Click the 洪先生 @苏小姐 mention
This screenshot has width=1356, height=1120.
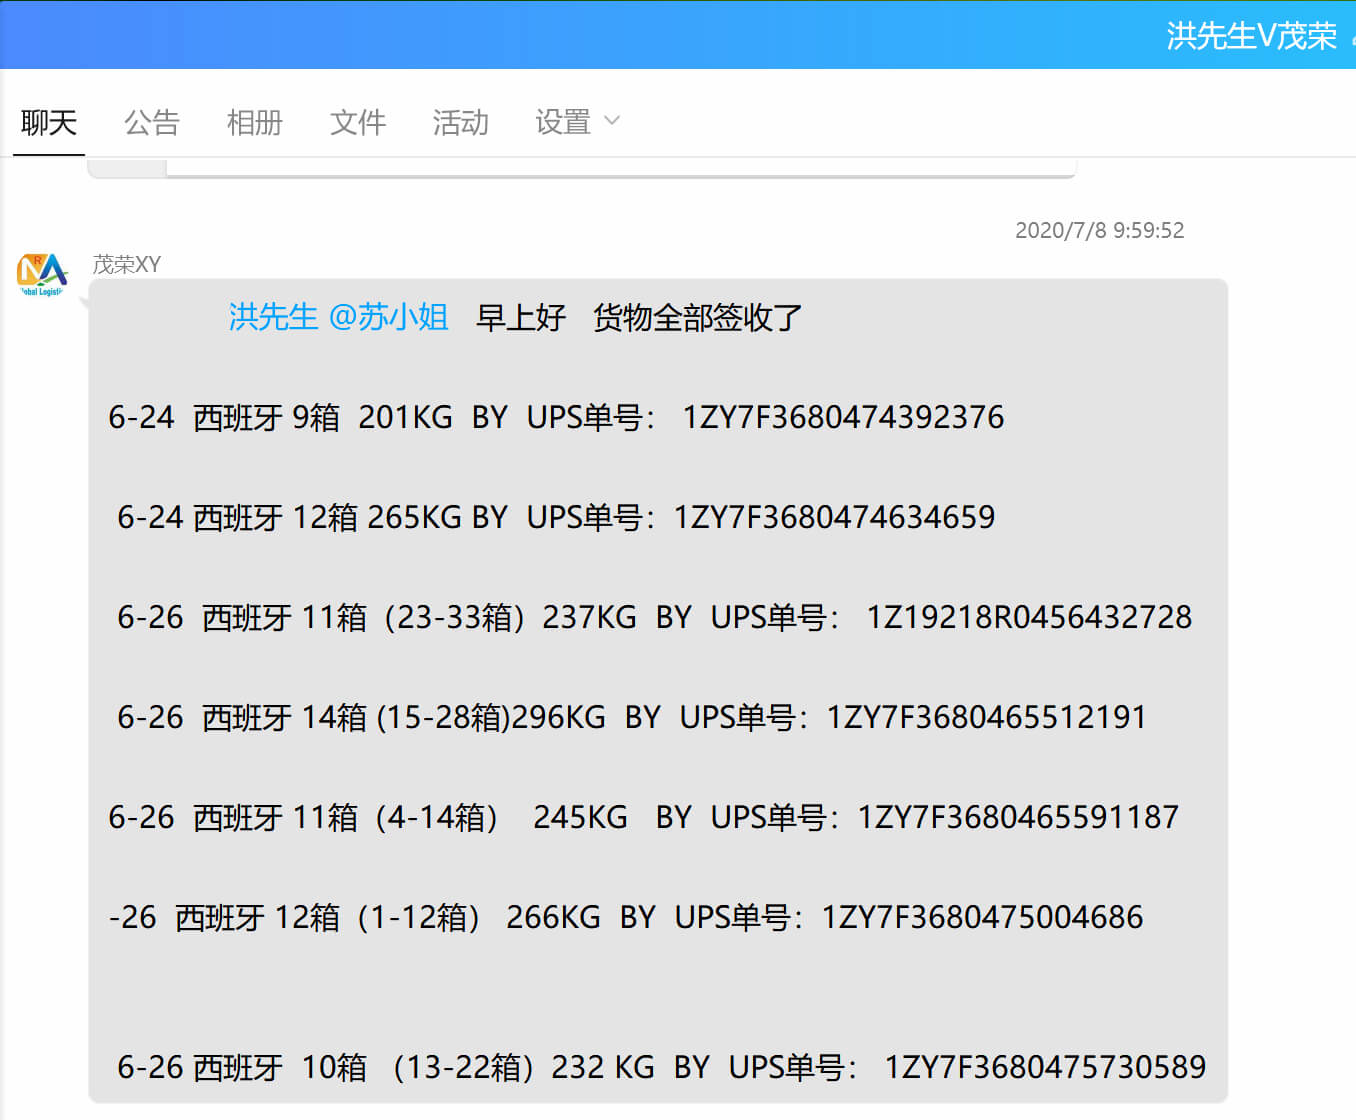pyautogui.click(x=338, y=317)
